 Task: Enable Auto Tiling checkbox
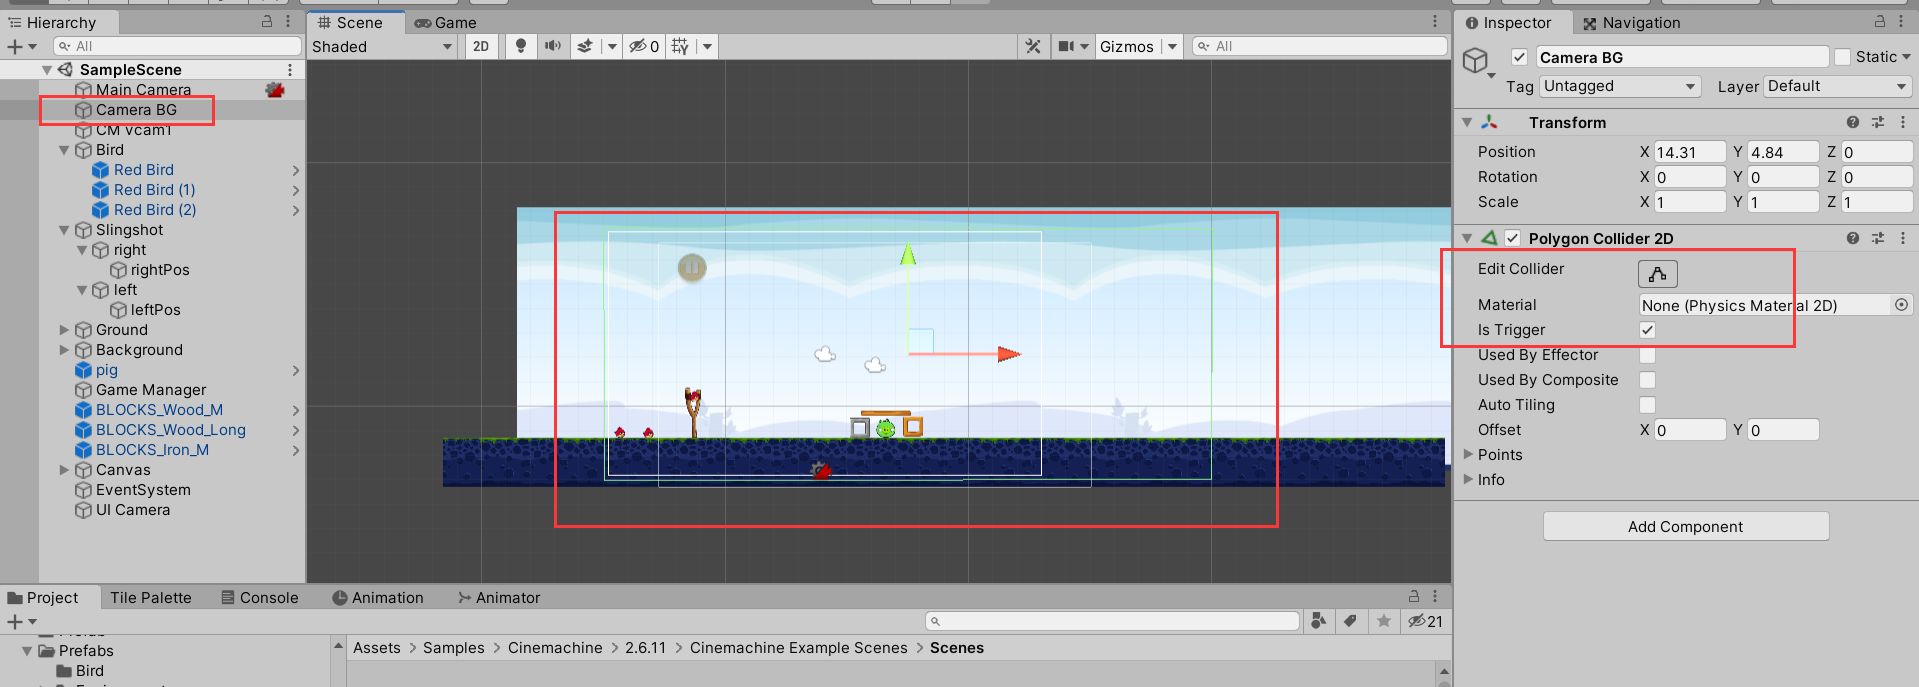(1647, 405)
